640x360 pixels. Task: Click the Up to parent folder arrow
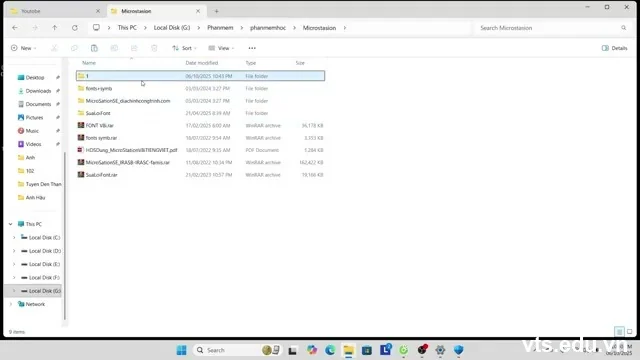pos(55,28)
